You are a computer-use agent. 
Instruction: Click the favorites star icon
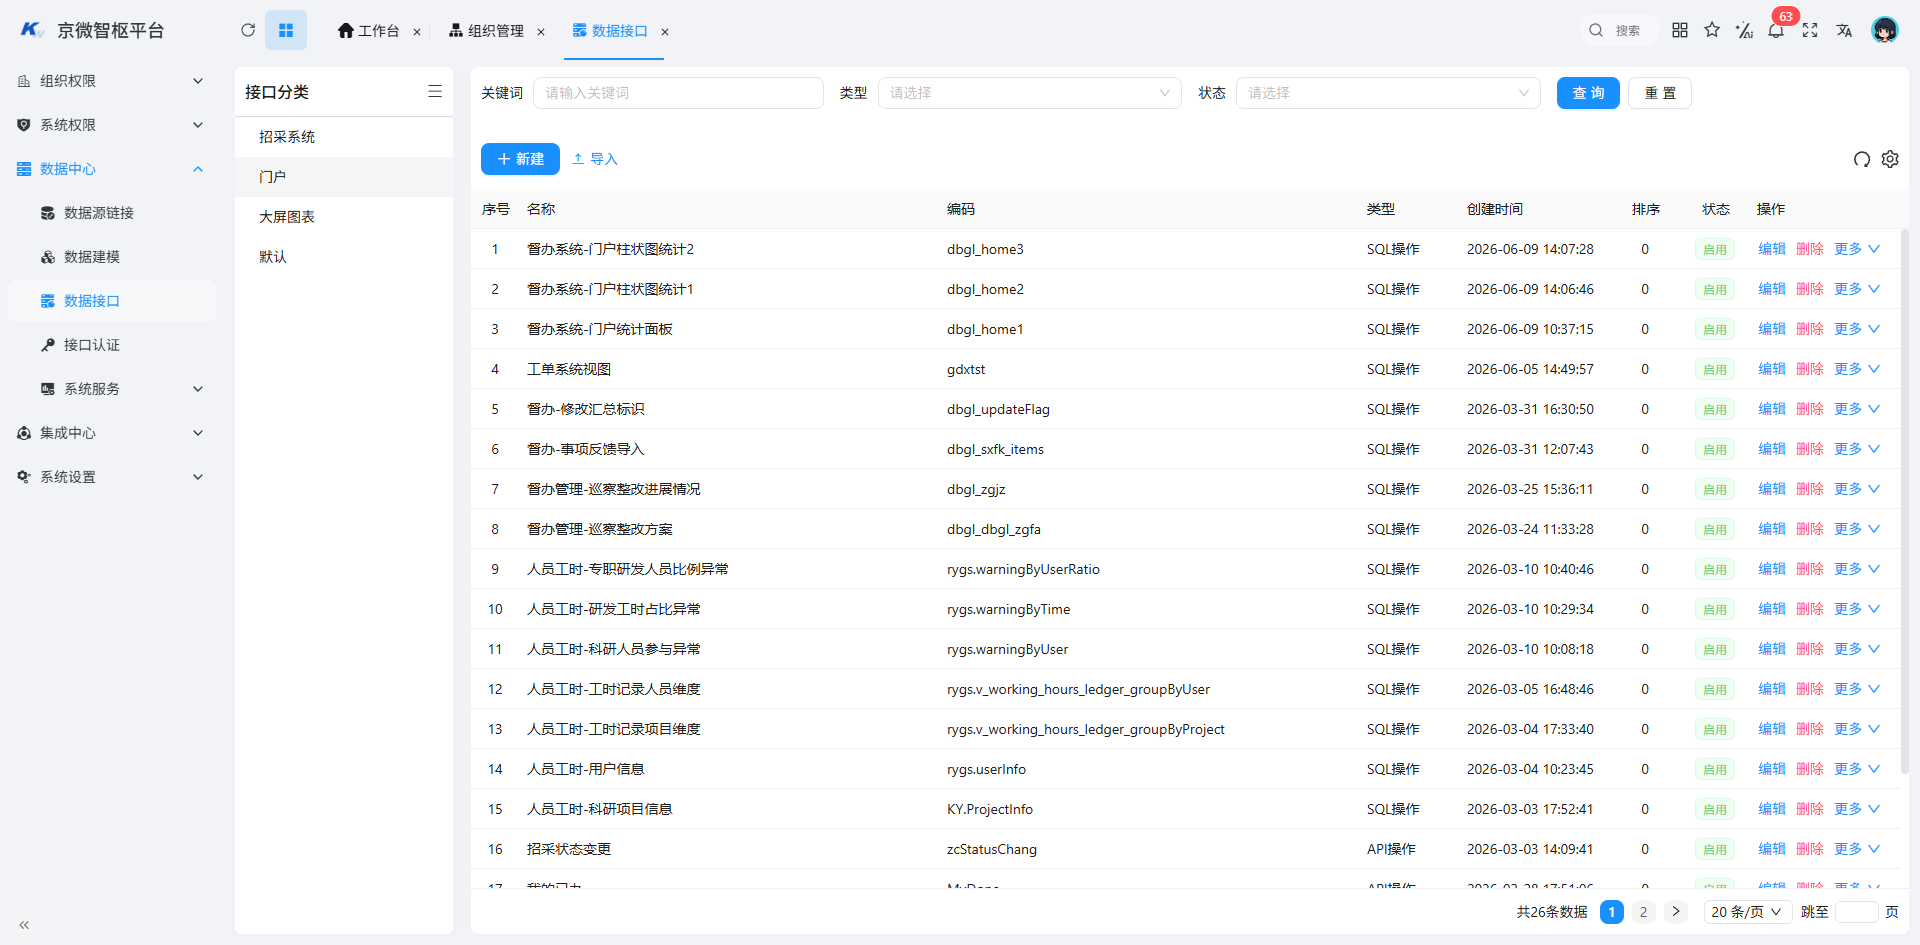pyautogui.click(x=1712, y=30)
